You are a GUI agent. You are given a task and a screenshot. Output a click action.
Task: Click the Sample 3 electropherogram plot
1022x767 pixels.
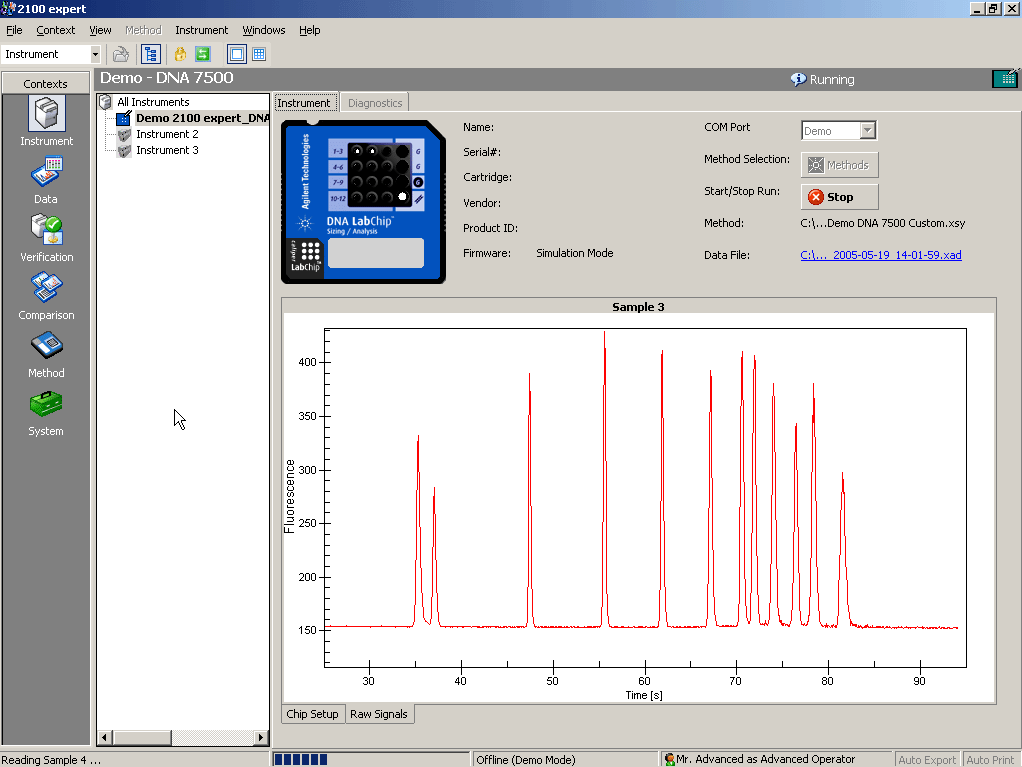[x=645, y=498]
